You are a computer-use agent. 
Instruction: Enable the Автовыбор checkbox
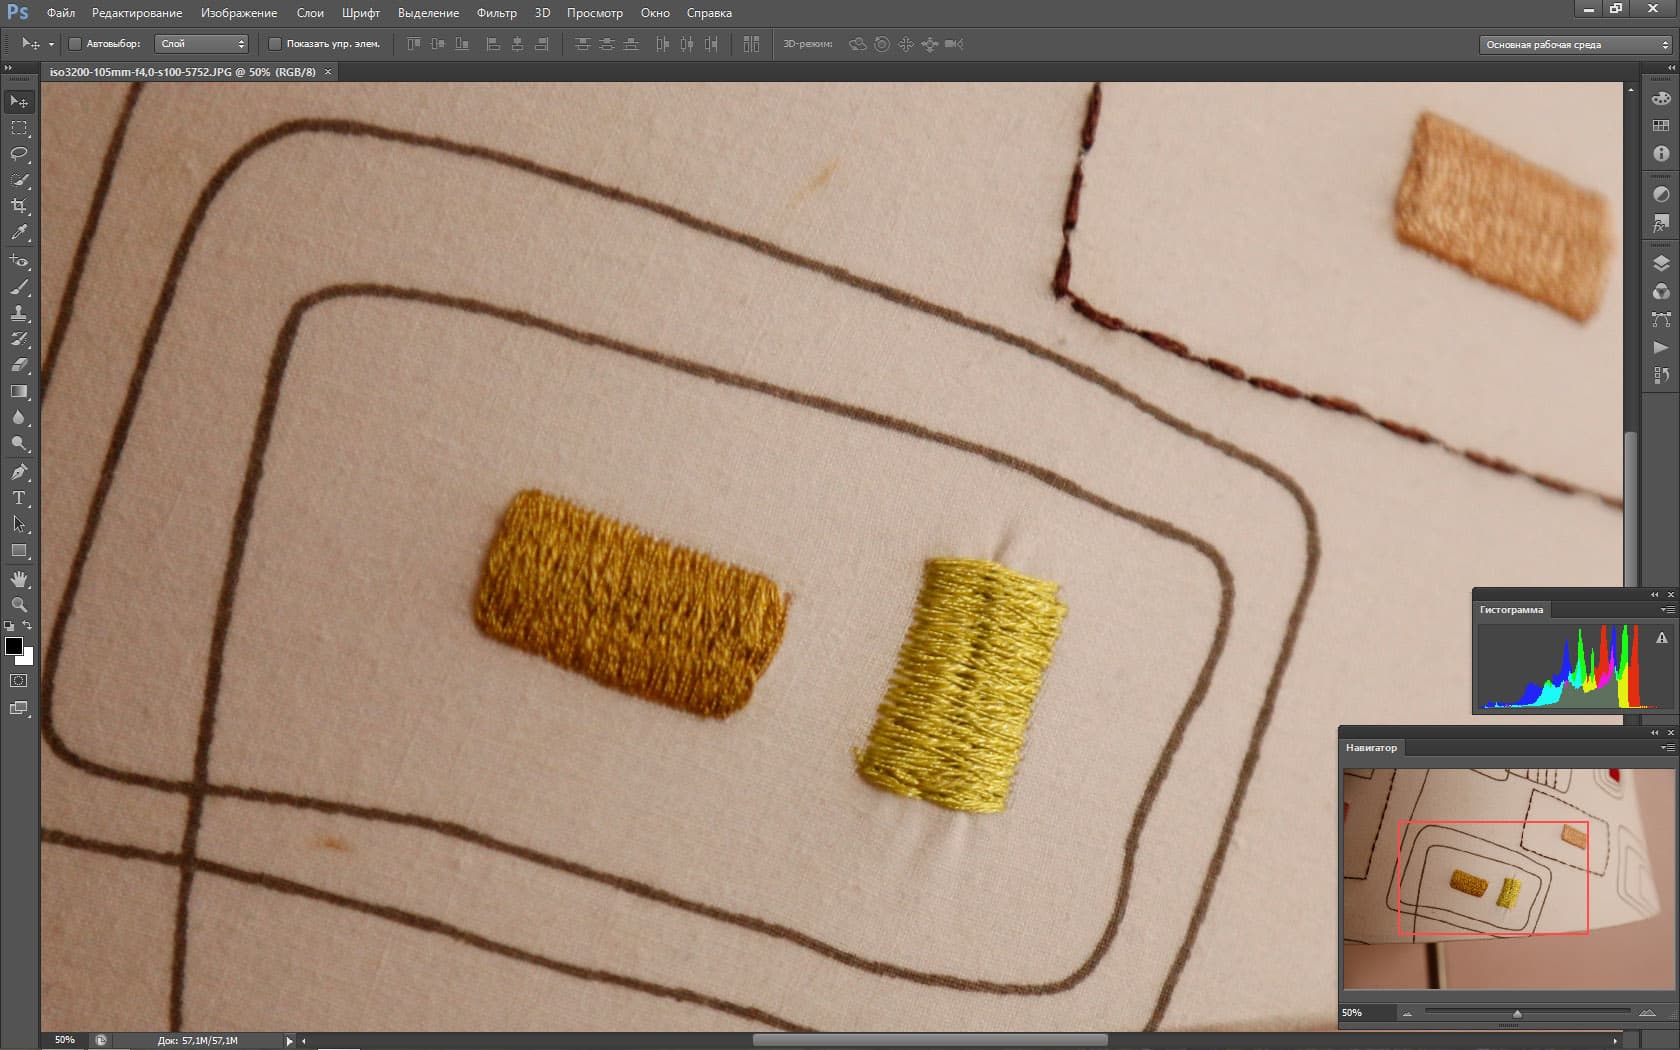[x=75, y=44]
